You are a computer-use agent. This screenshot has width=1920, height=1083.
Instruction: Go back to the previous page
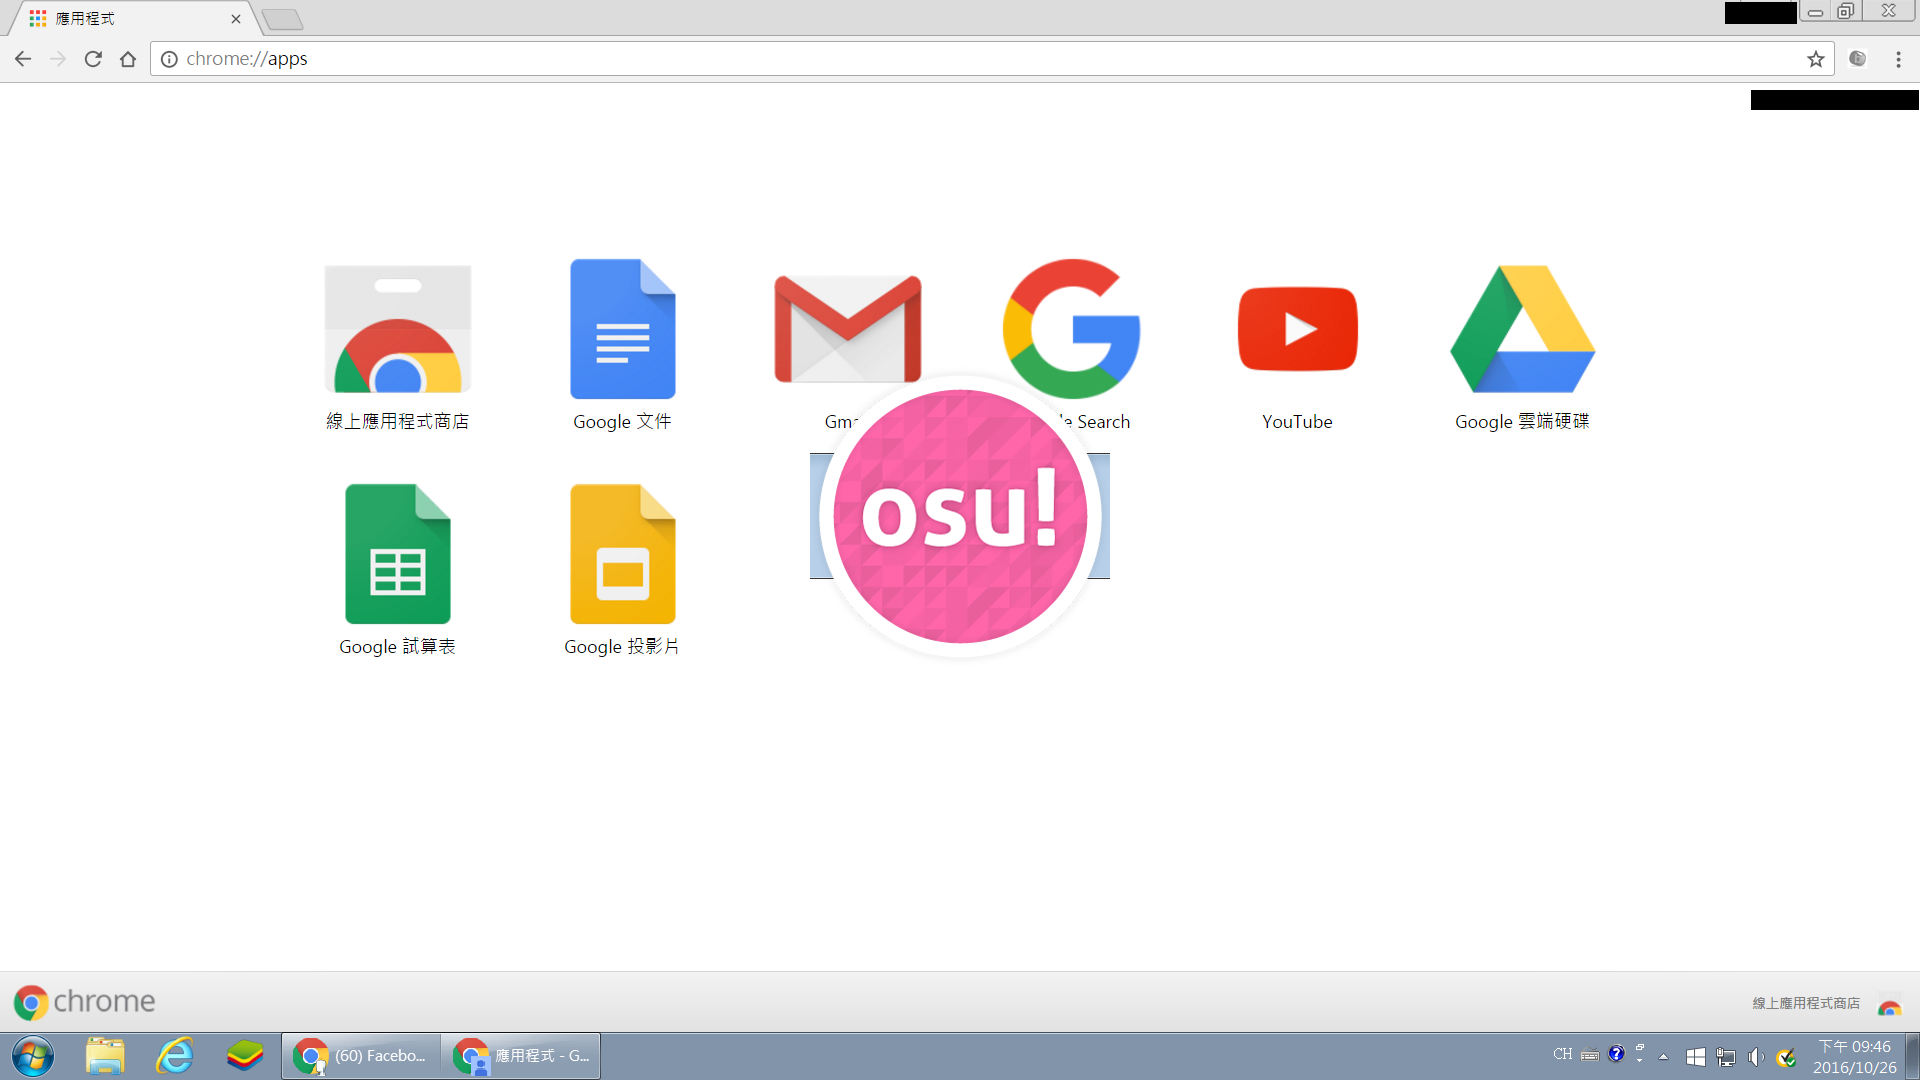point(23,59)
